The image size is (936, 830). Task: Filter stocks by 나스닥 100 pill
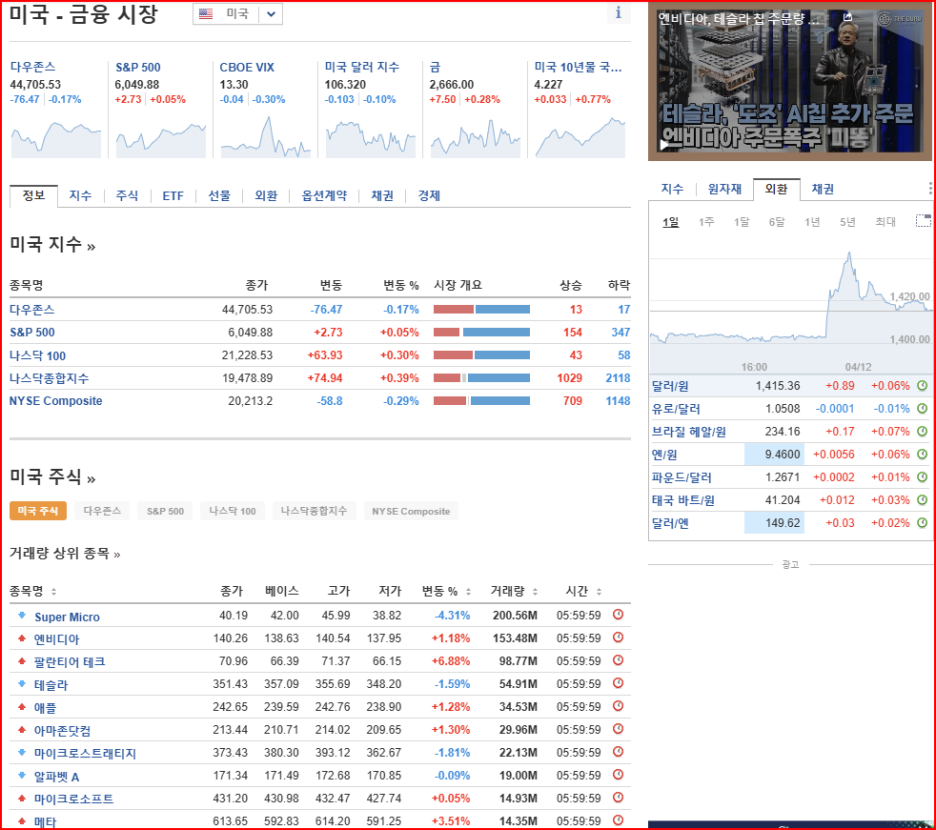232,511
